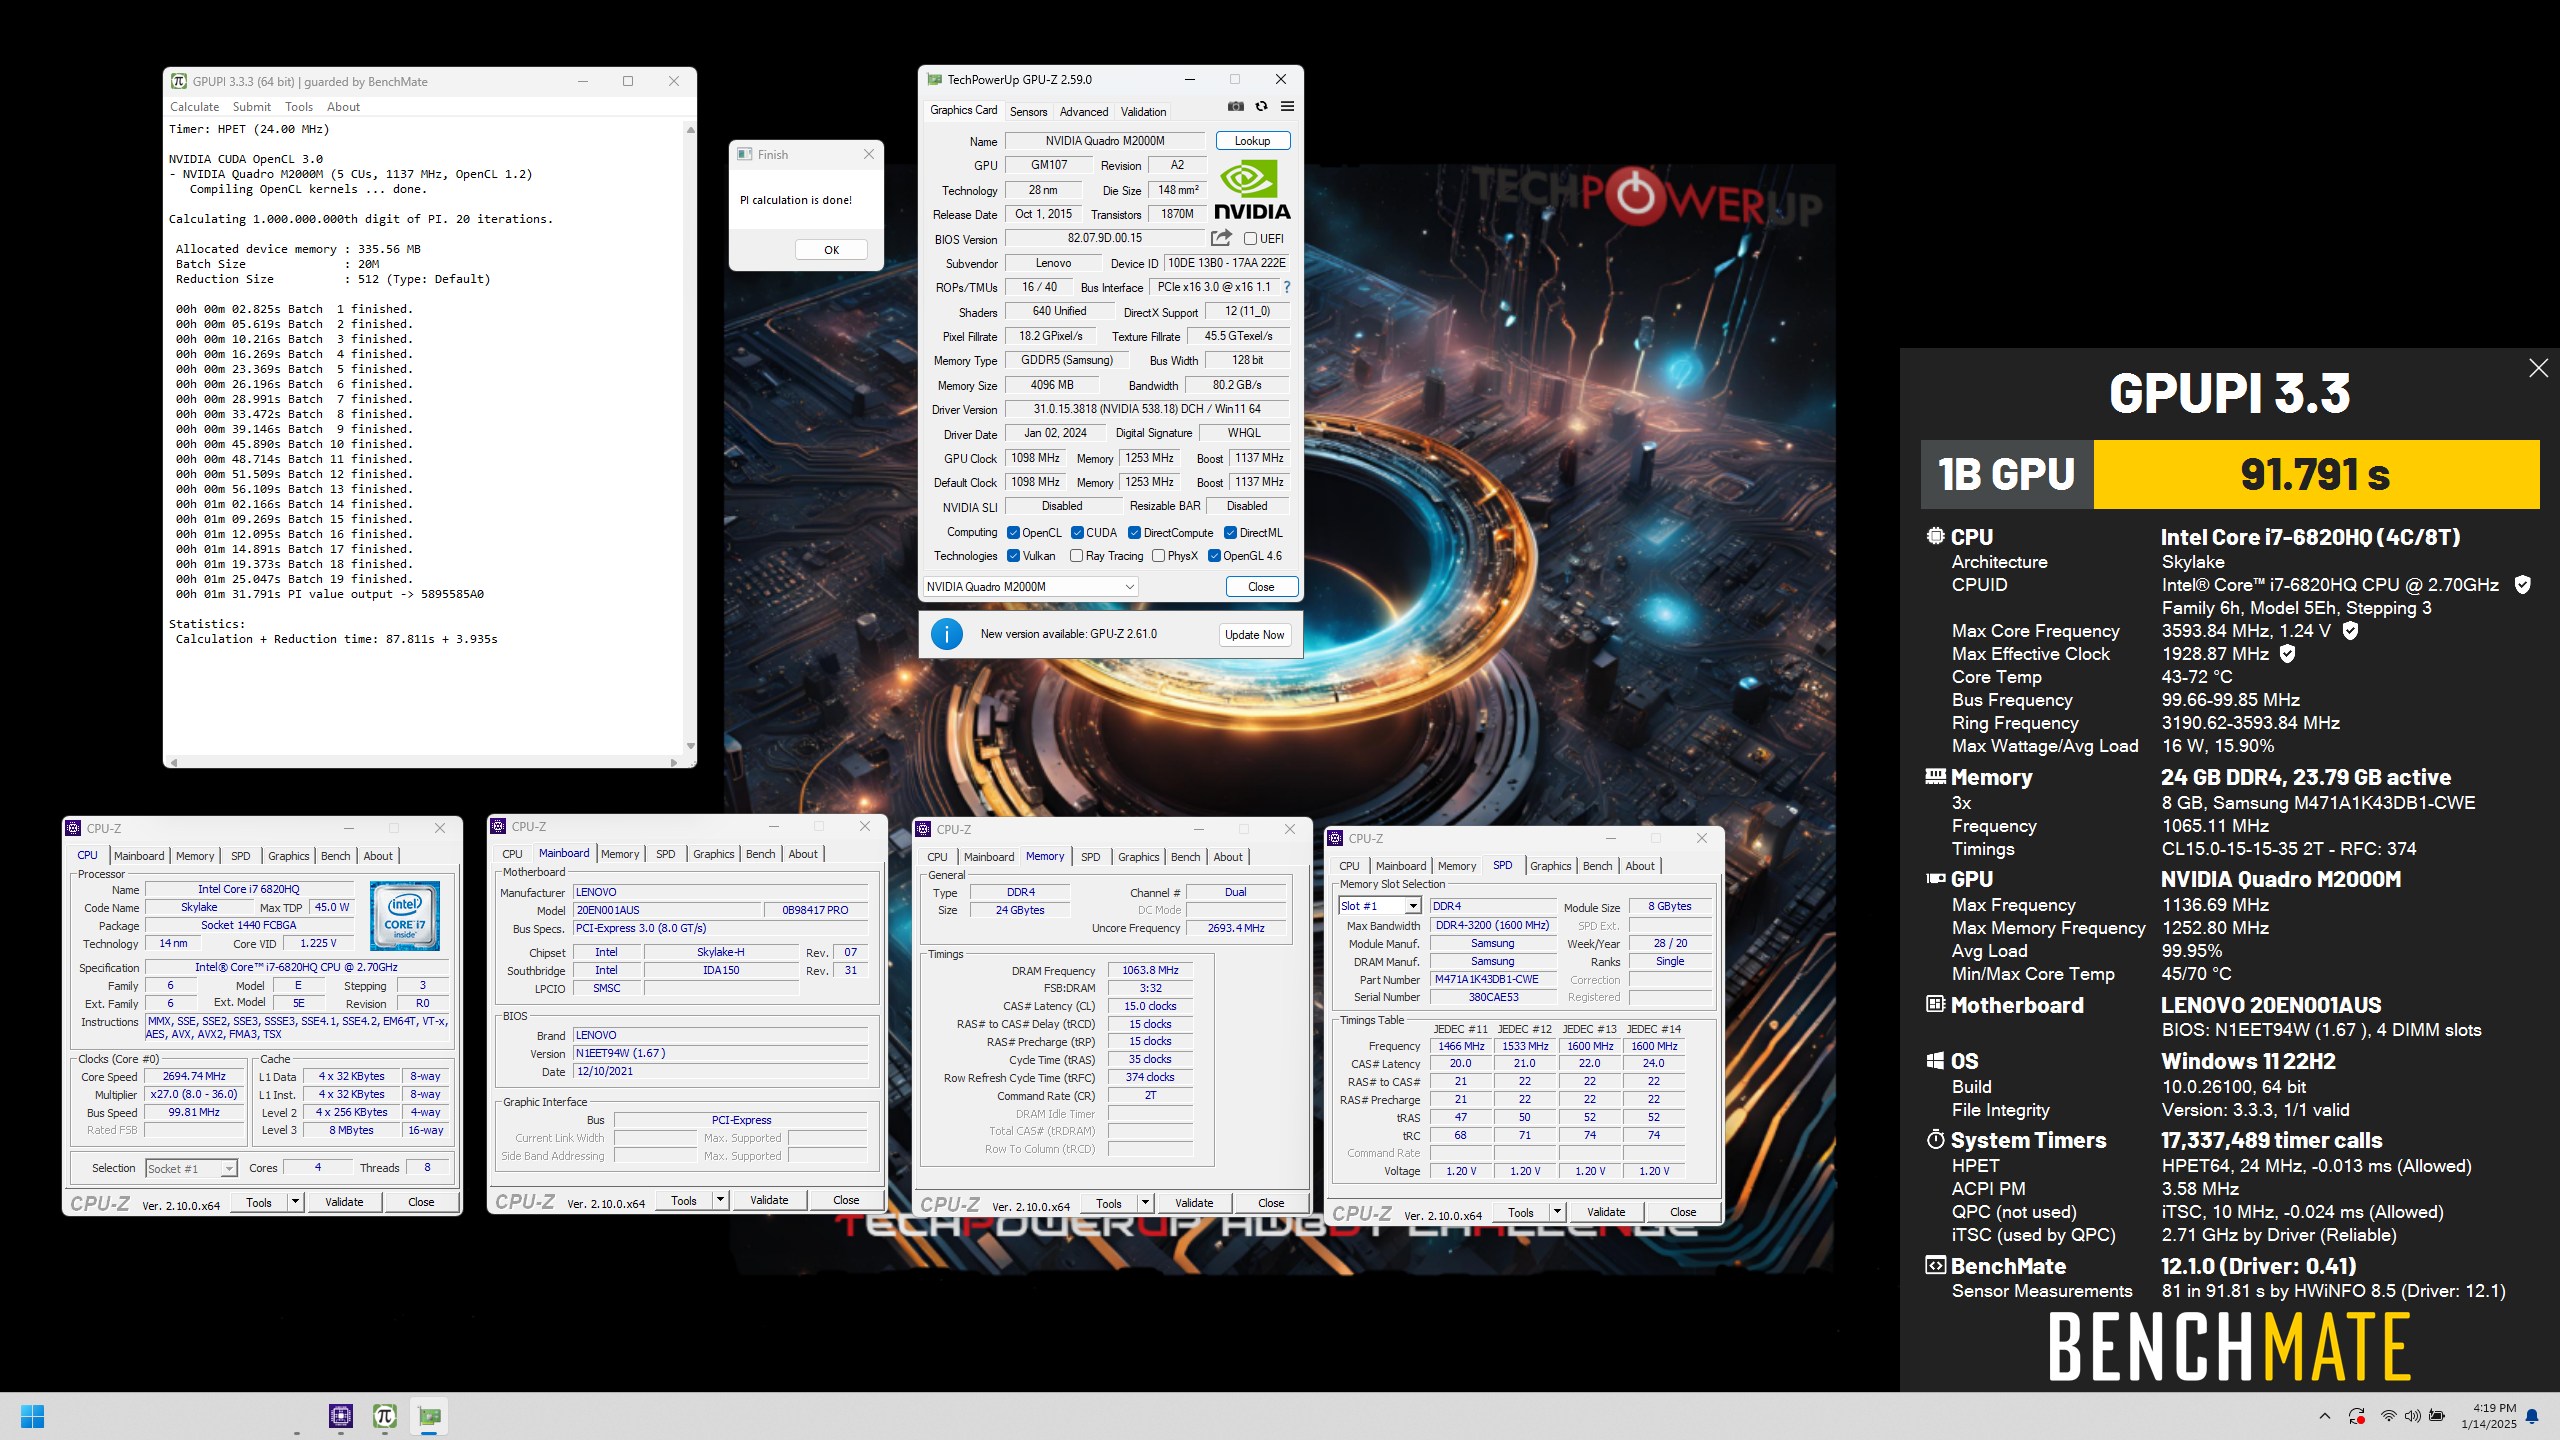Expand Tools arrow in CPU-Z SPD window
The height and width of the screenshot is (1440, 2560).
point(1557,1212)
